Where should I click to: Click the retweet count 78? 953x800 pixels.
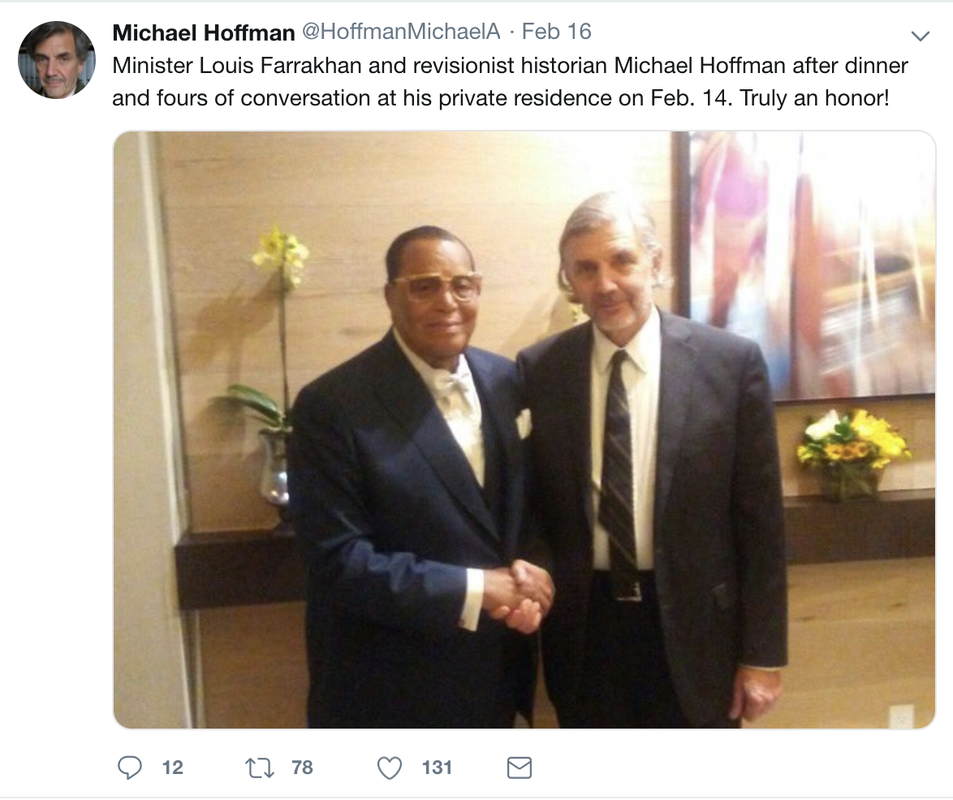point(302,768)
